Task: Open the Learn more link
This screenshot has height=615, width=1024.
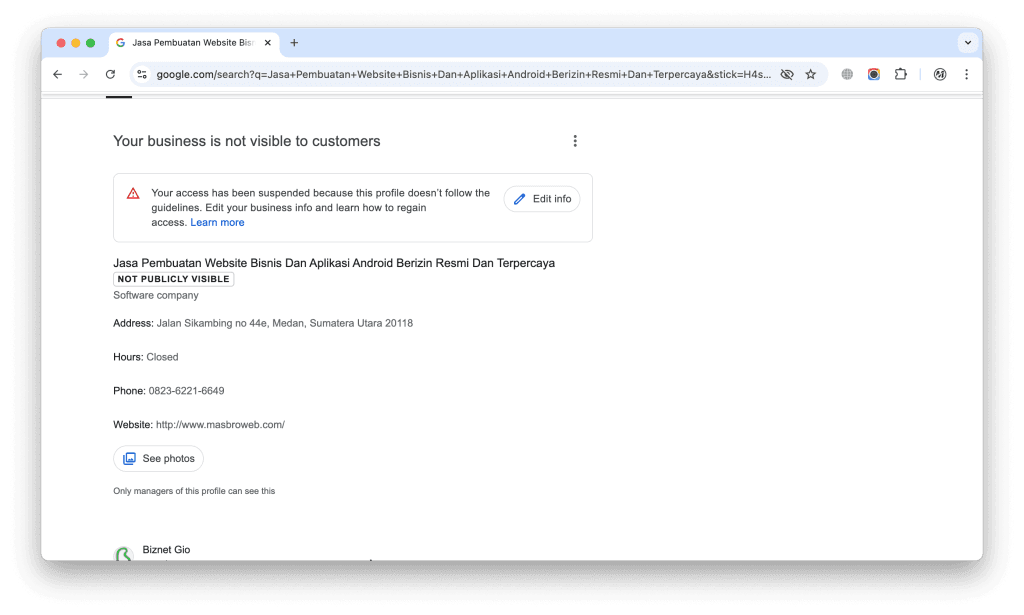Action: (217, 222)
